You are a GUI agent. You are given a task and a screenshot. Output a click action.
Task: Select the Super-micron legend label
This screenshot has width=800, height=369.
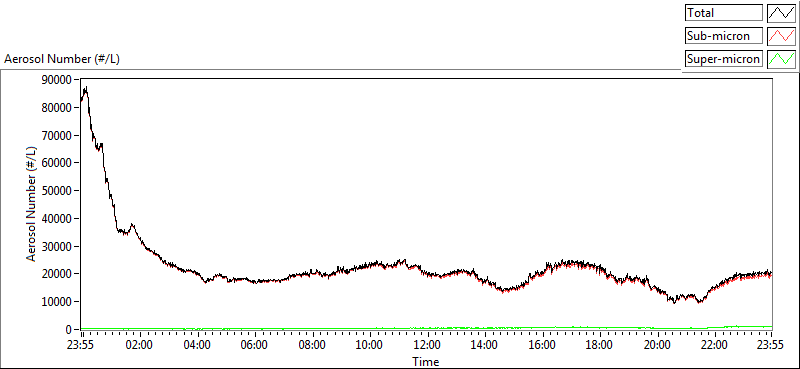coord(723,59)
